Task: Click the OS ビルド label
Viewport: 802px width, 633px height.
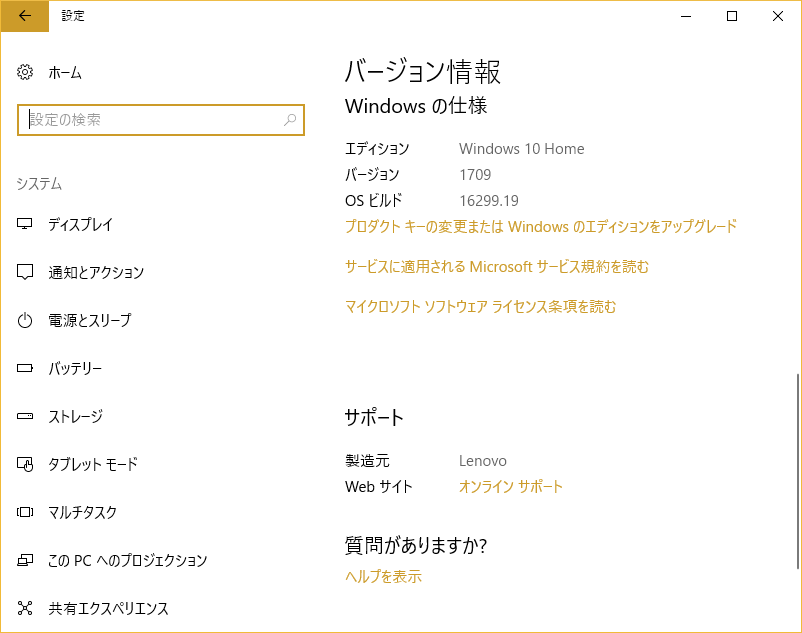Action: (373, 200)
